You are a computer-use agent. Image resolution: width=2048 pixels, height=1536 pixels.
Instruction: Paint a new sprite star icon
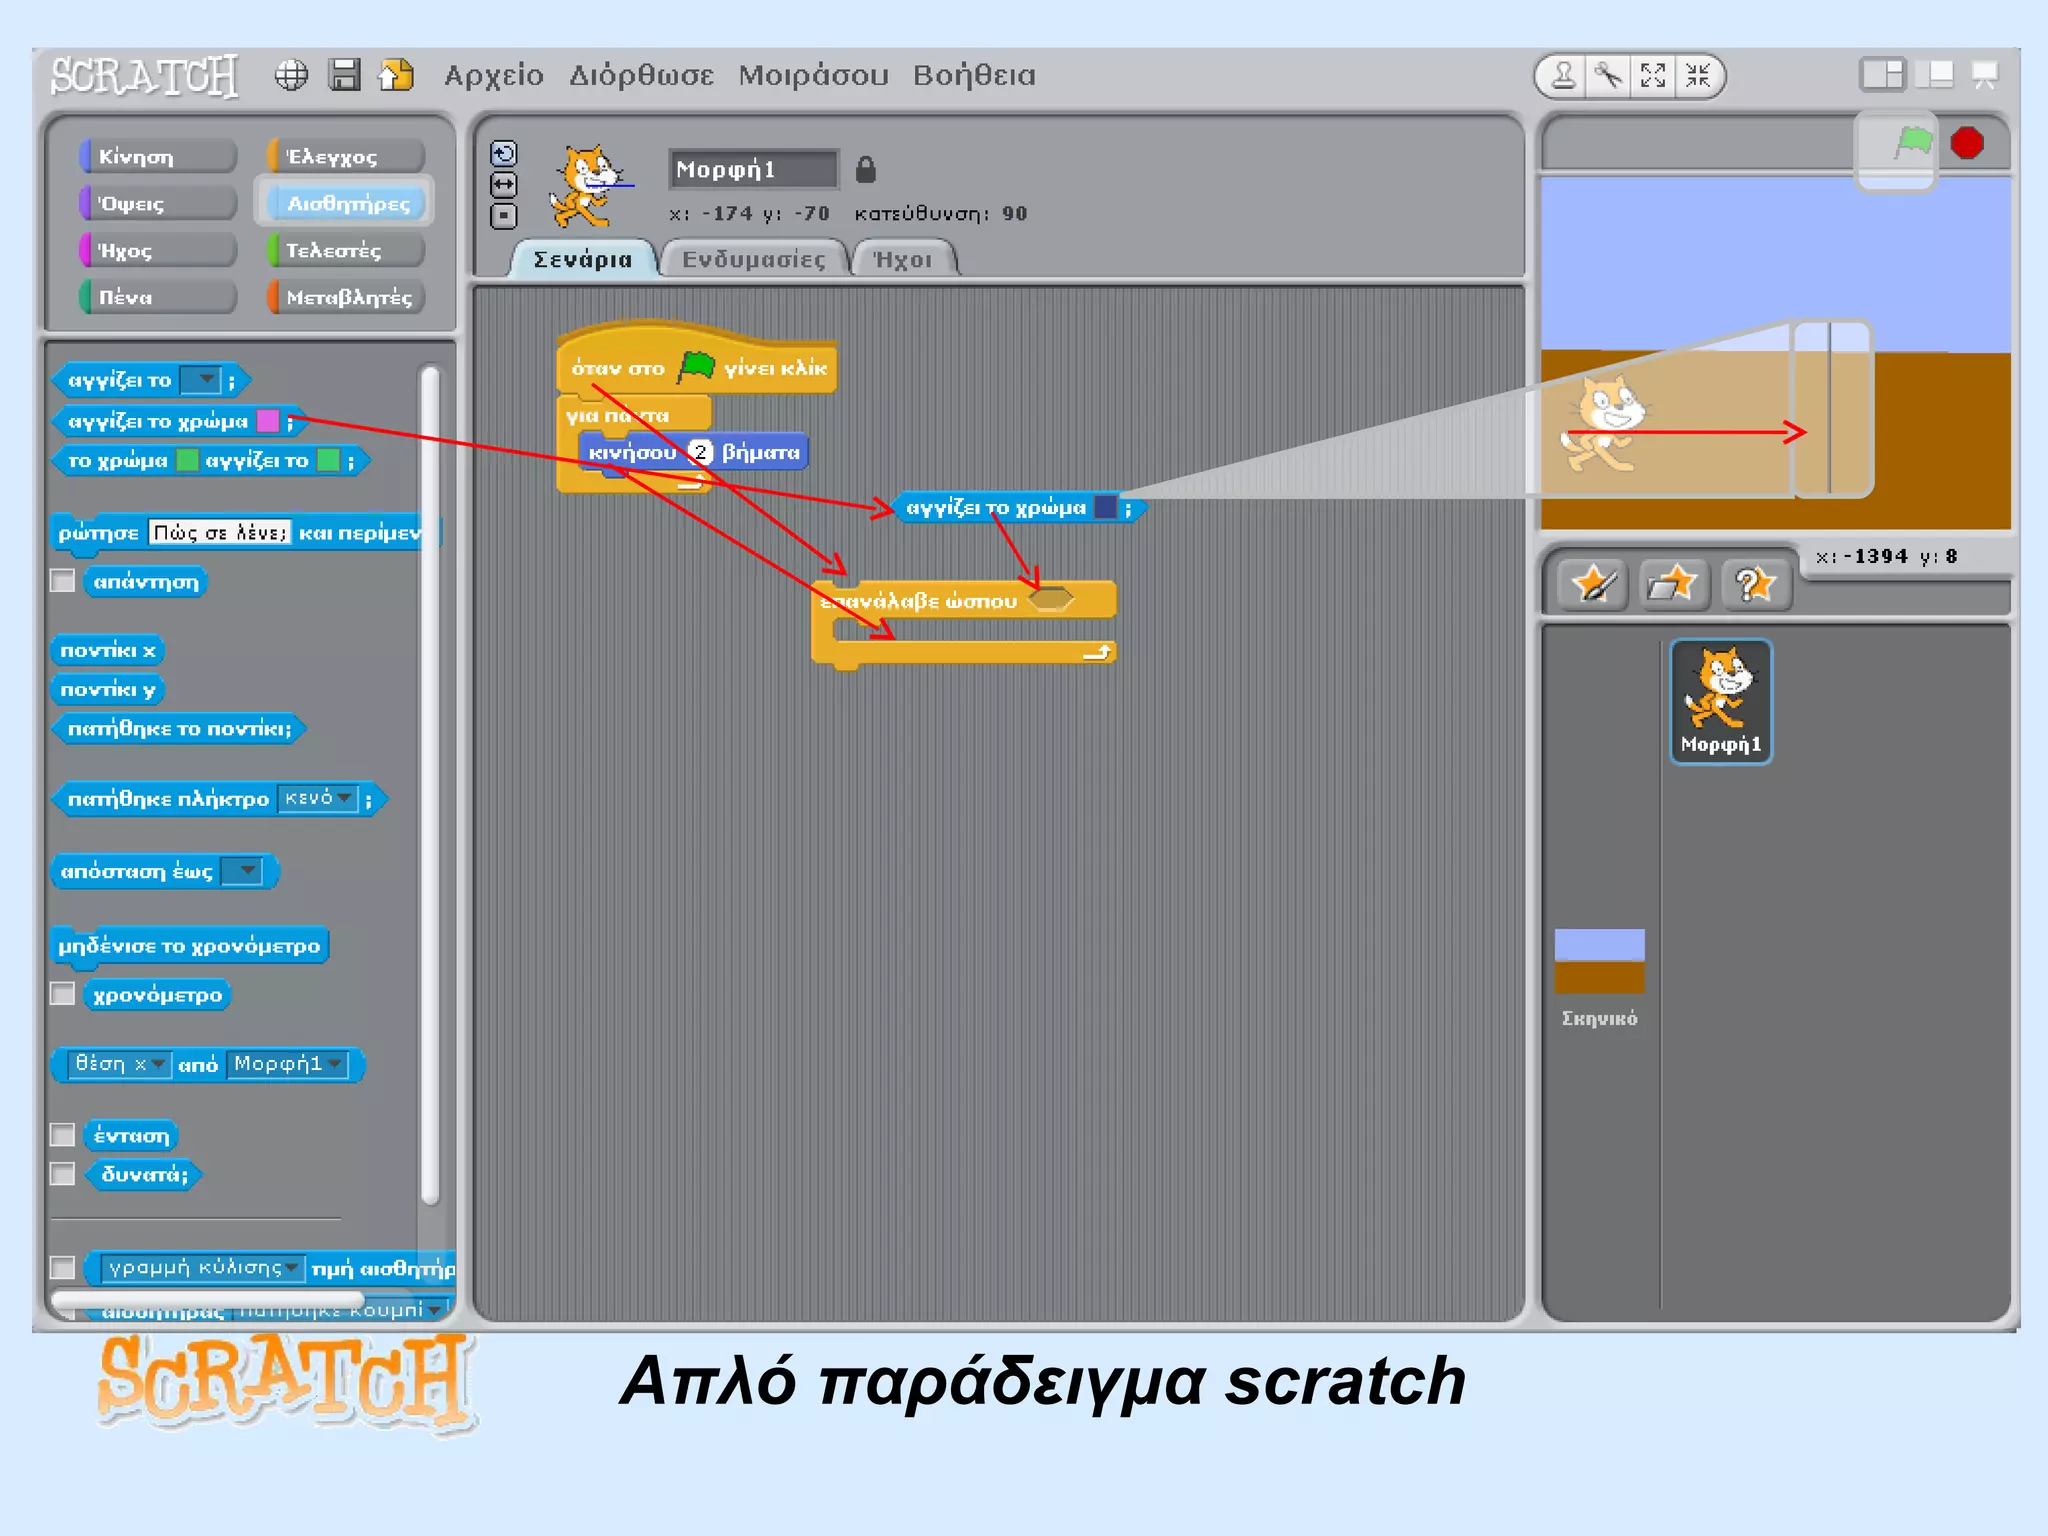[x=1594, y=584]
